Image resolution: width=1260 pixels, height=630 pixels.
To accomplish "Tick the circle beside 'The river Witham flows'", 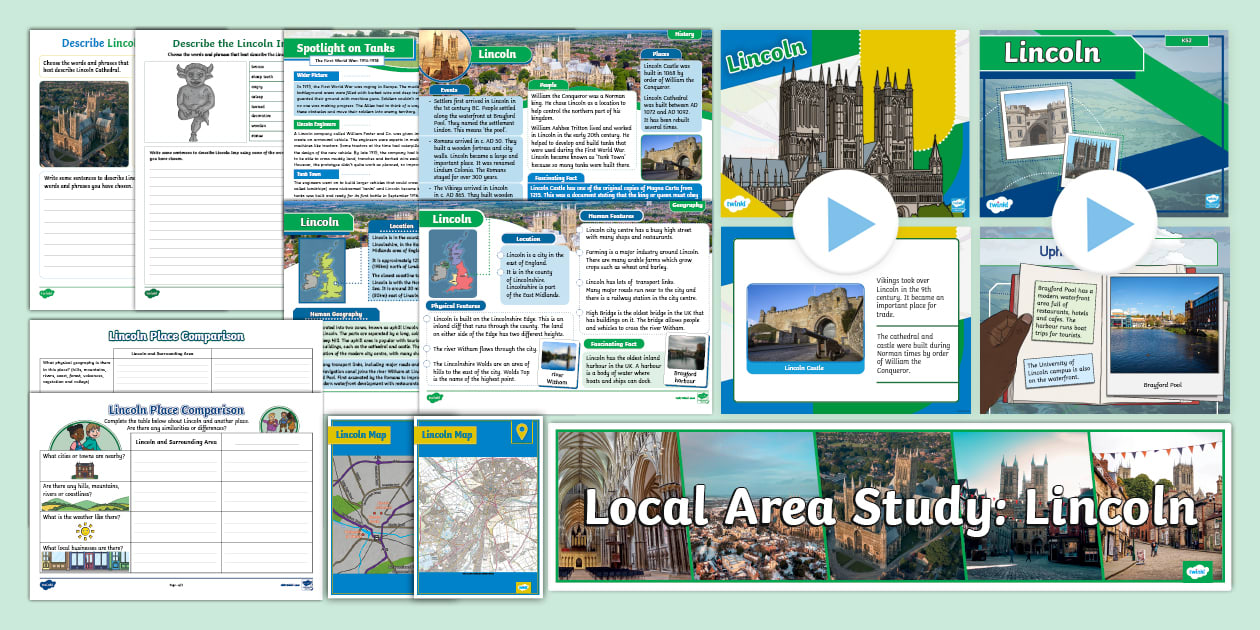I will coord(427,349).
